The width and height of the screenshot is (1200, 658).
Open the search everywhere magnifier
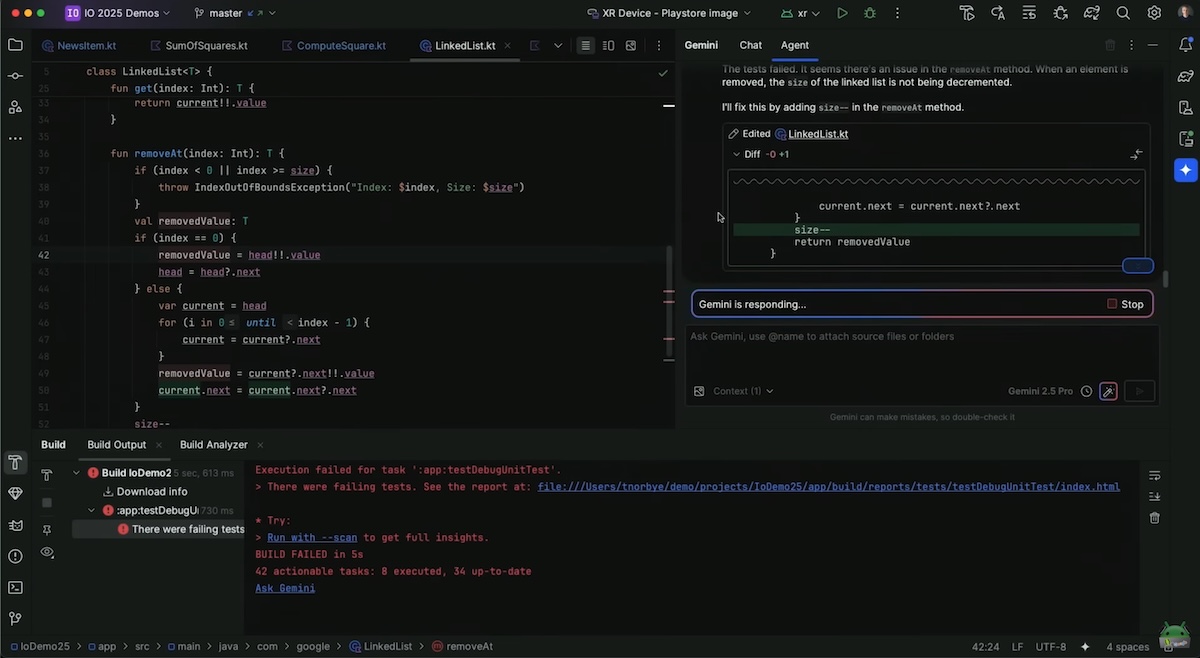pos(1123,13)
